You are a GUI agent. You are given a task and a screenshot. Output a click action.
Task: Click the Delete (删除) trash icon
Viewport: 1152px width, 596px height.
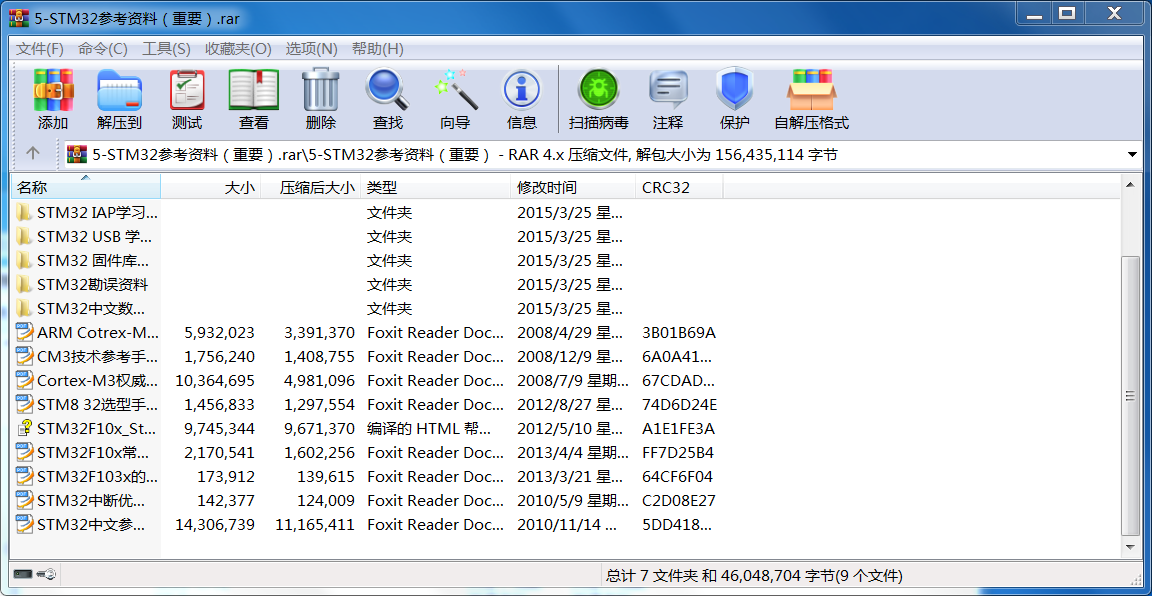point(320,90)
